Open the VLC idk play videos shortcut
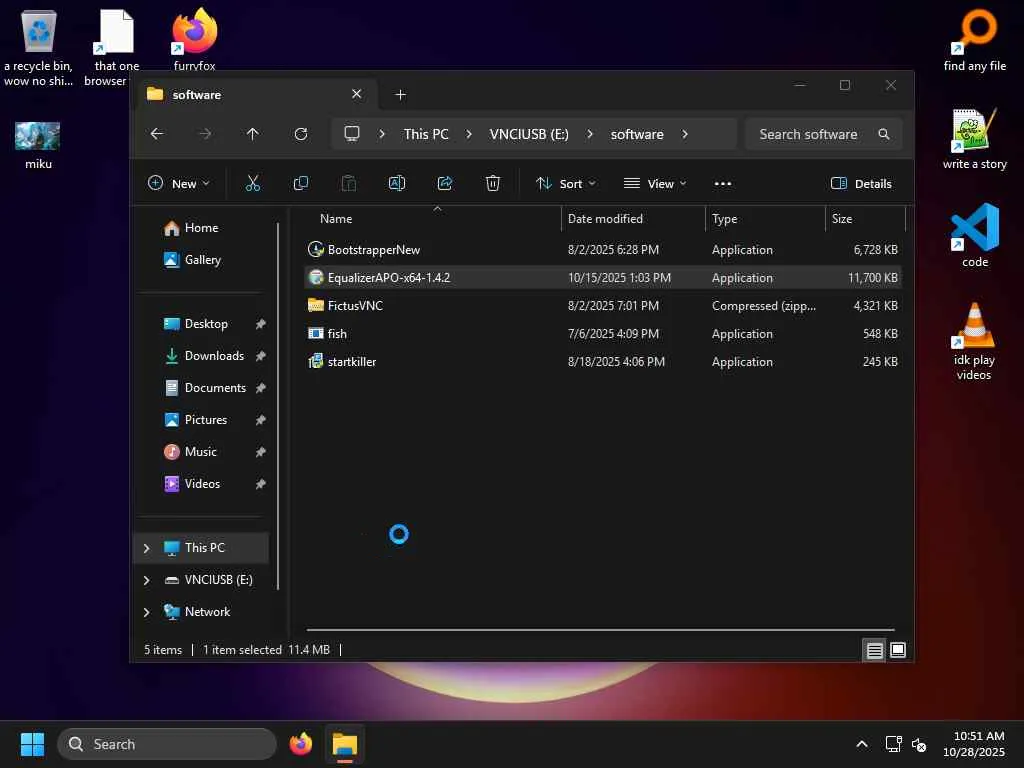The image size is (1024, 768). tap(974, 340)
